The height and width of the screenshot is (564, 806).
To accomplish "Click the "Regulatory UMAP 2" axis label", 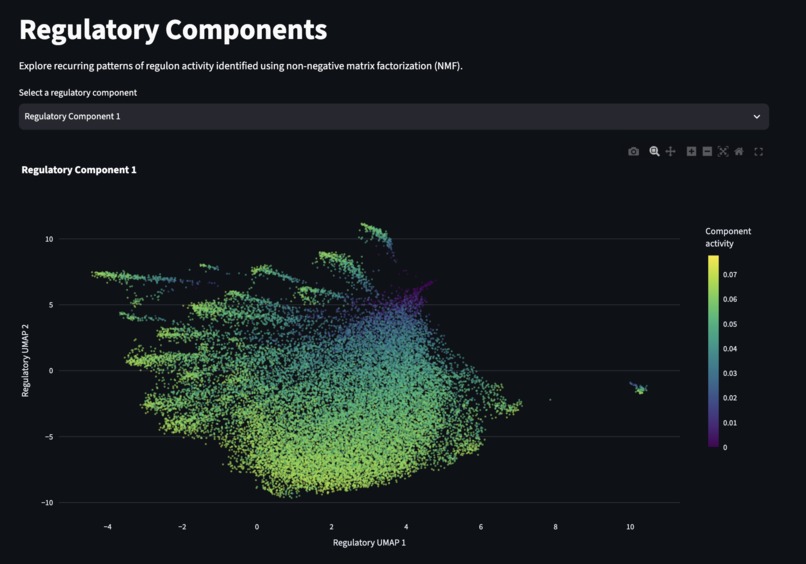I will coord(25,360).
